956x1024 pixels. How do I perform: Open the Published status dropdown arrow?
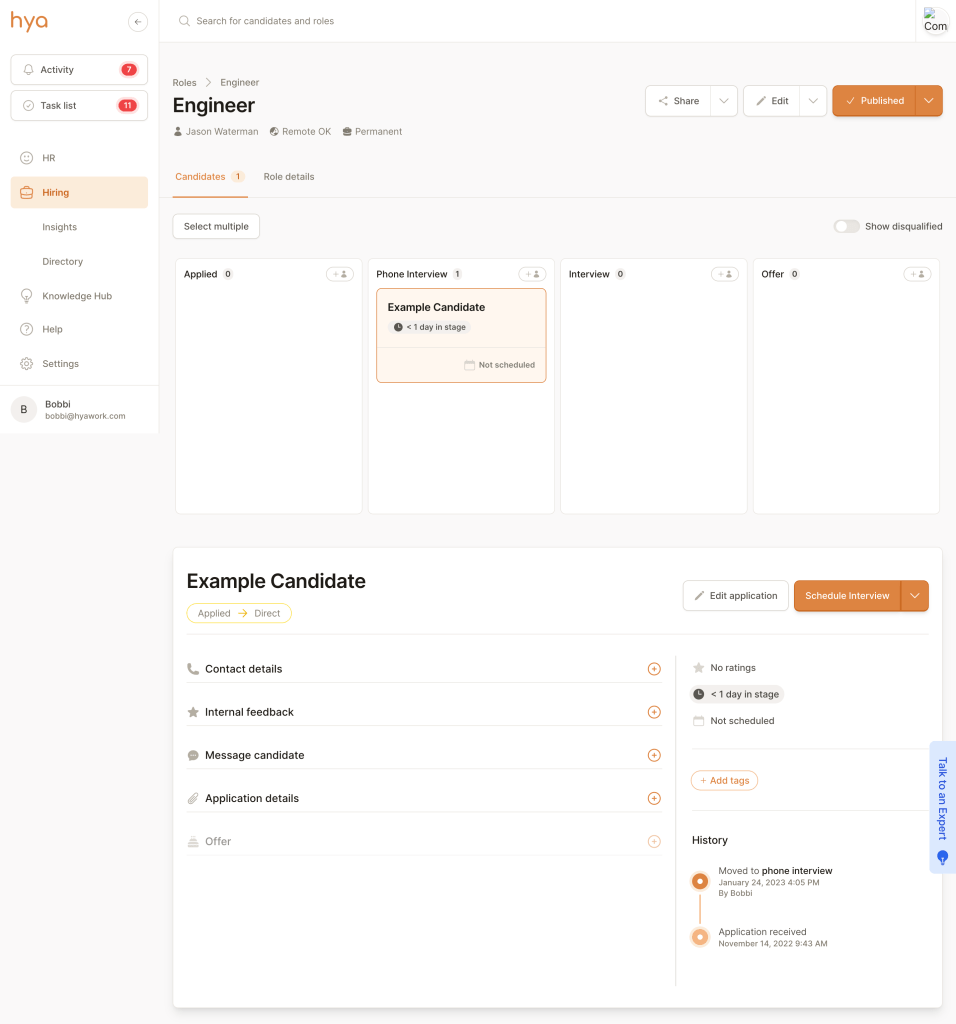pyautogui.click(x=929, y=101)
